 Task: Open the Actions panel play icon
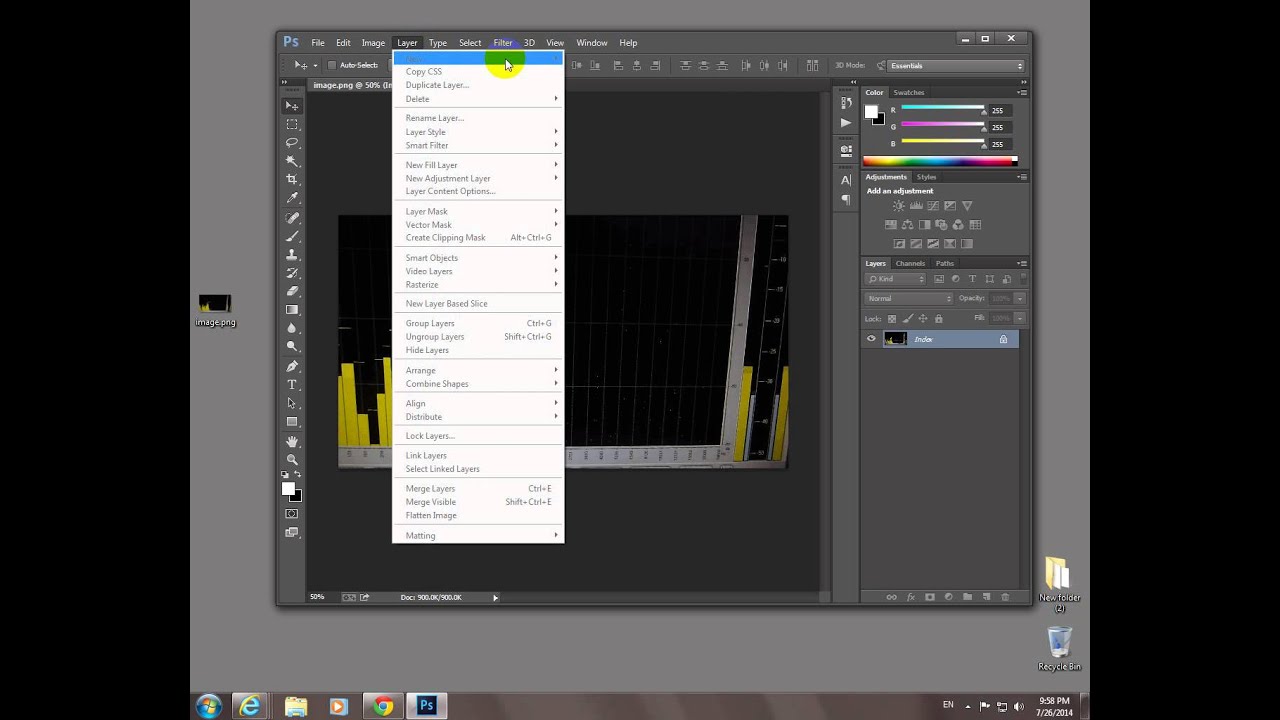(x=846, y=123)
